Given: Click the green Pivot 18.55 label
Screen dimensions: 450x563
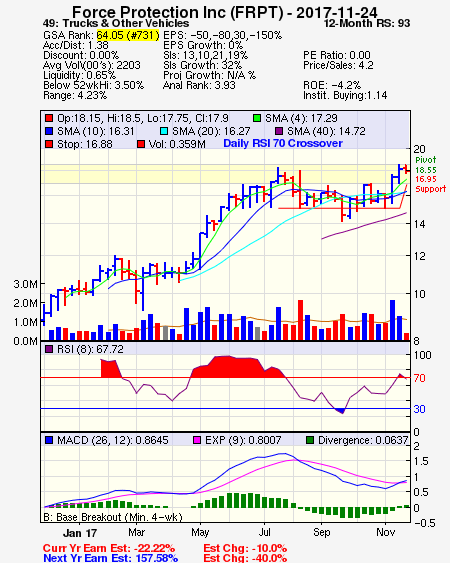Looking at the screenshot, I should pos(426,165).
